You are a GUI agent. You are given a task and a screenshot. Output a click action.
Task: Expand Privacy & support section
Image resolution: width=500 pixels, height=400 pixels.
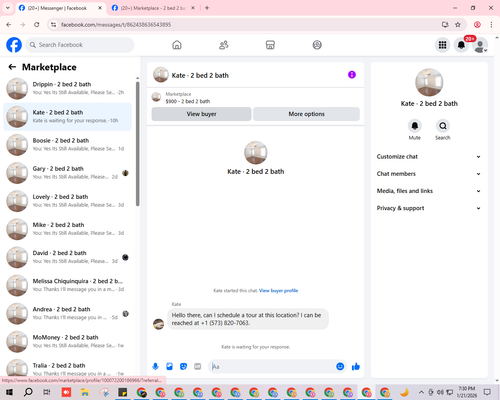tap(429, 208)
